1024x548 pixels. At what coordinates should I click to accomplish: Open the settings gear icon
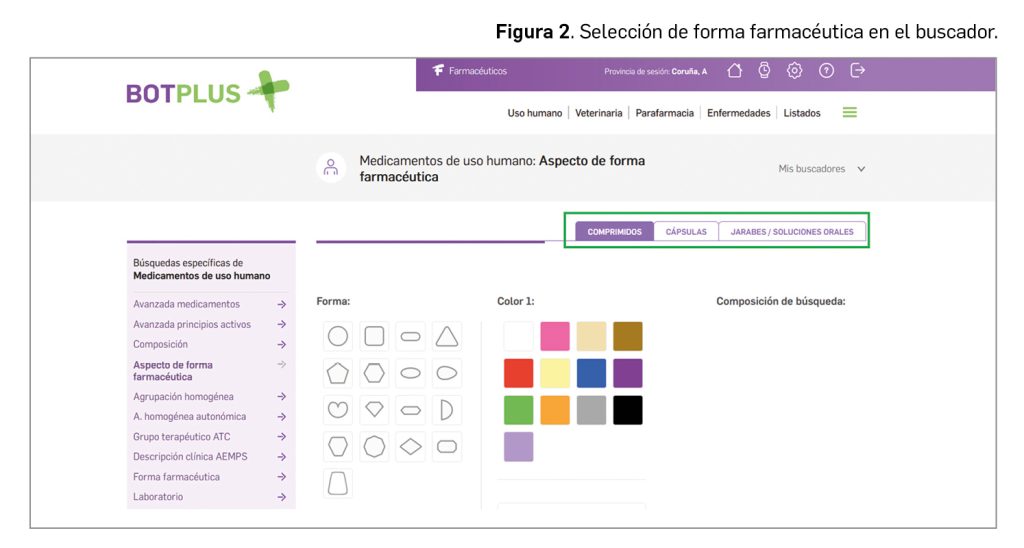point(795,70)
